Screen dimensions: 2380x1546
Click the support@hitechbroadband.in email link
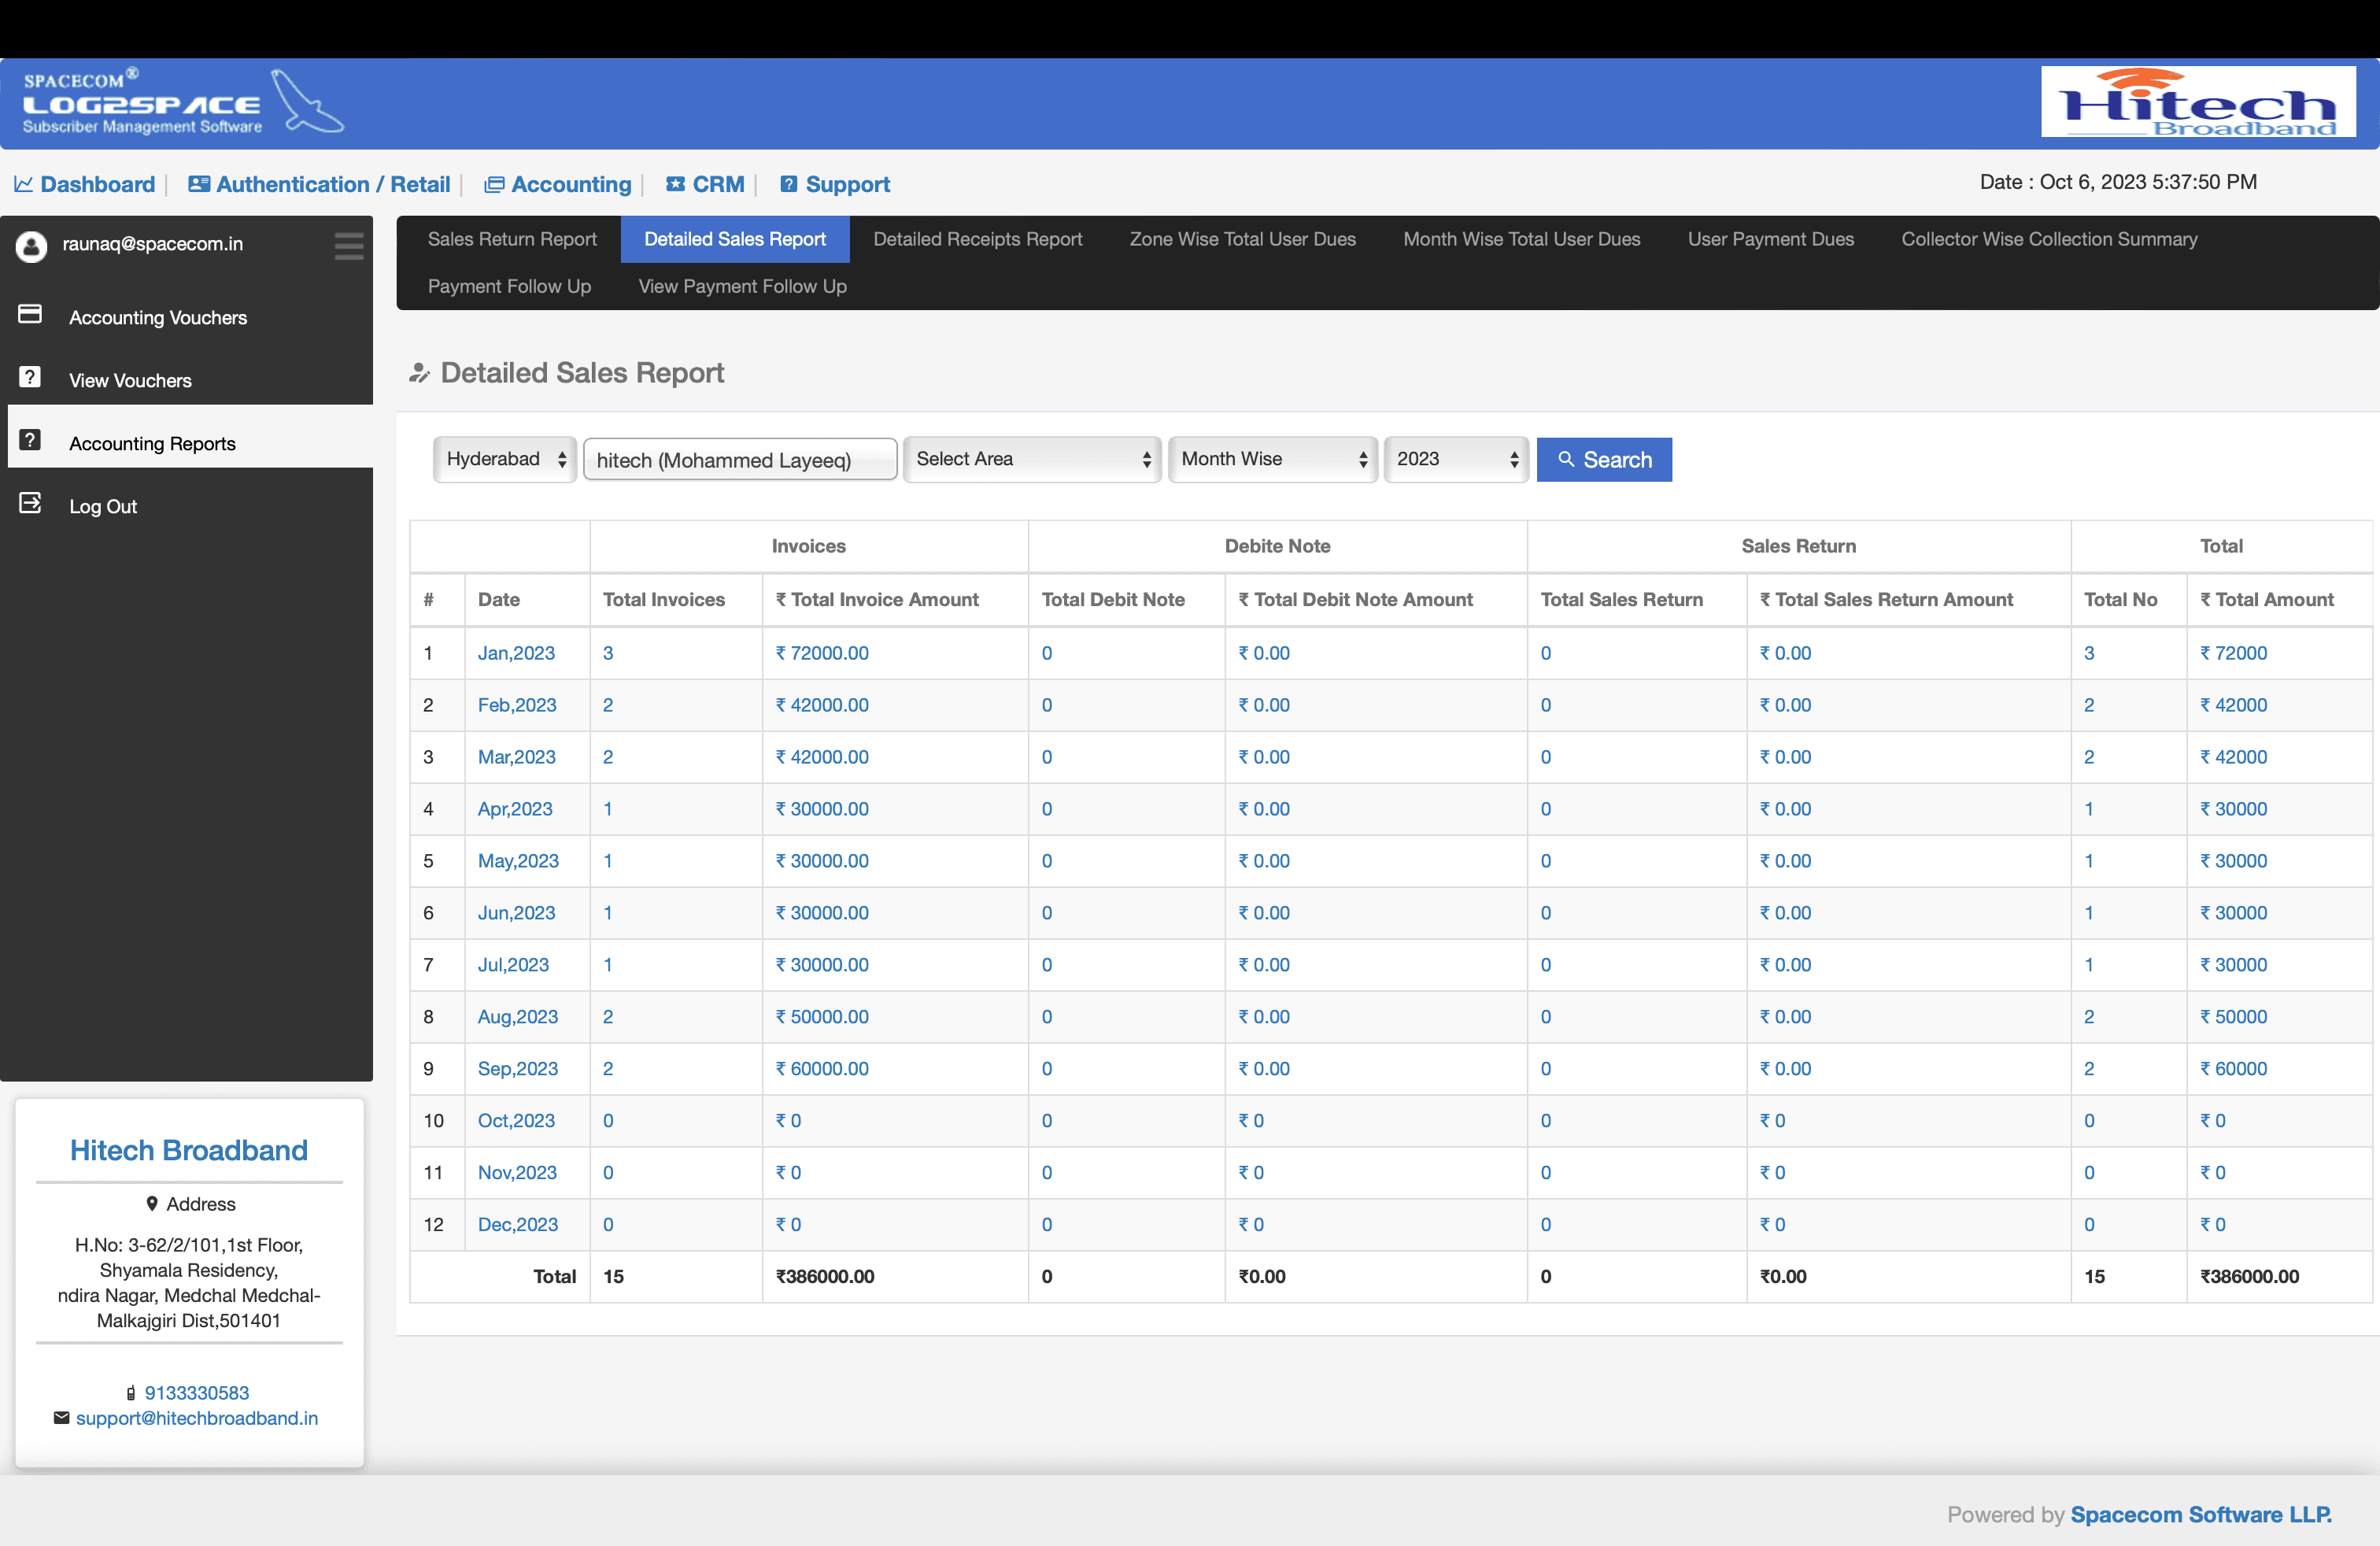[197, 1418]
